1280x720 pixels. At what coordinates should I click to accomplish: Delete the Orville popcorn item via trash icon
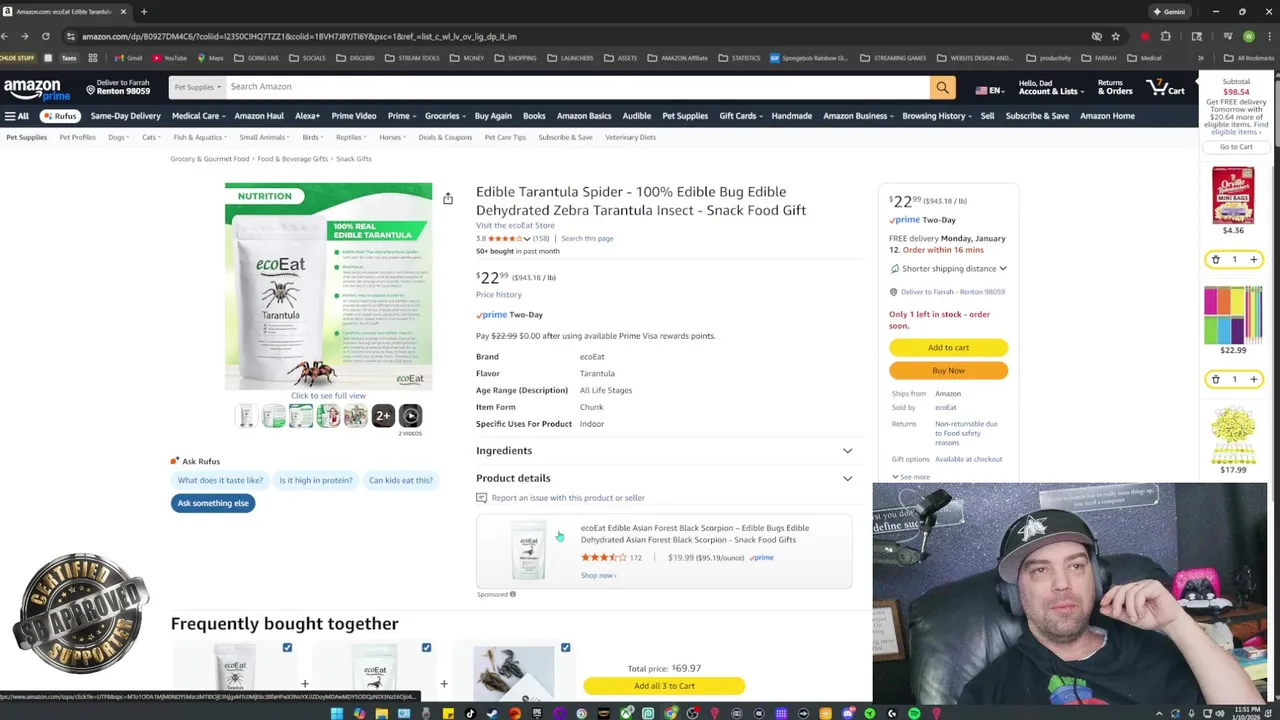[x=1216, y=259]
